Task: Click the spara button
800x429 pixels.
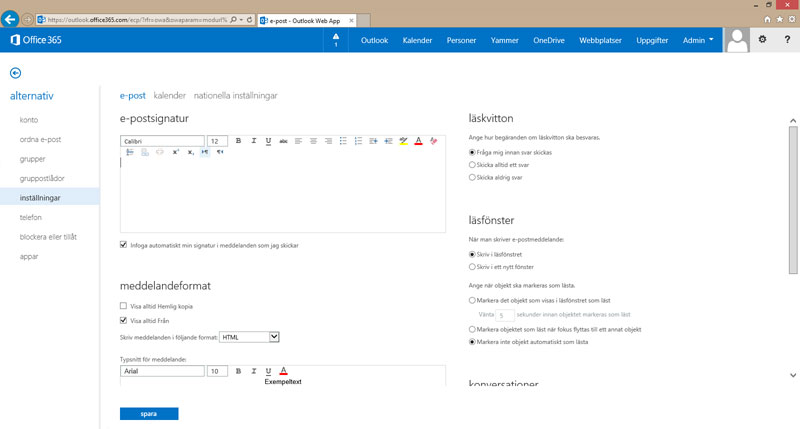Action: pyautogui.click(x=149, y=413)
